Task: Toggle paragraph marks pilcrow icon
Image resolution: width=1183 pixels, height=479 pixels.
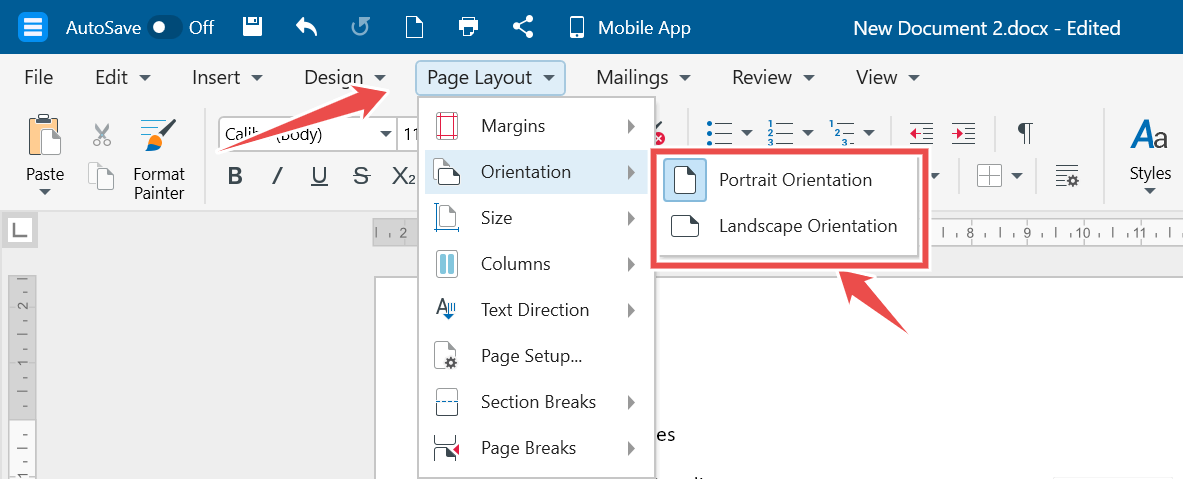Action: (x=1025, y=133)
